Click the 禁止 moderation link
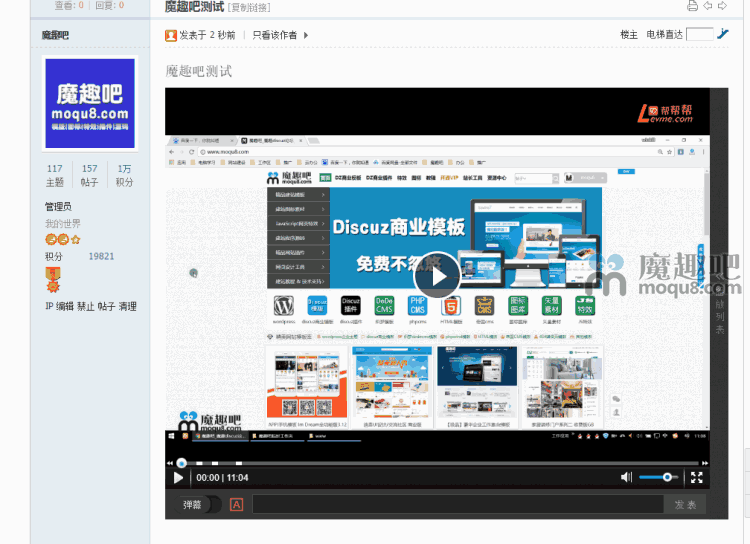750x544 pixels. pyautogui.click(x=86, y=306)
